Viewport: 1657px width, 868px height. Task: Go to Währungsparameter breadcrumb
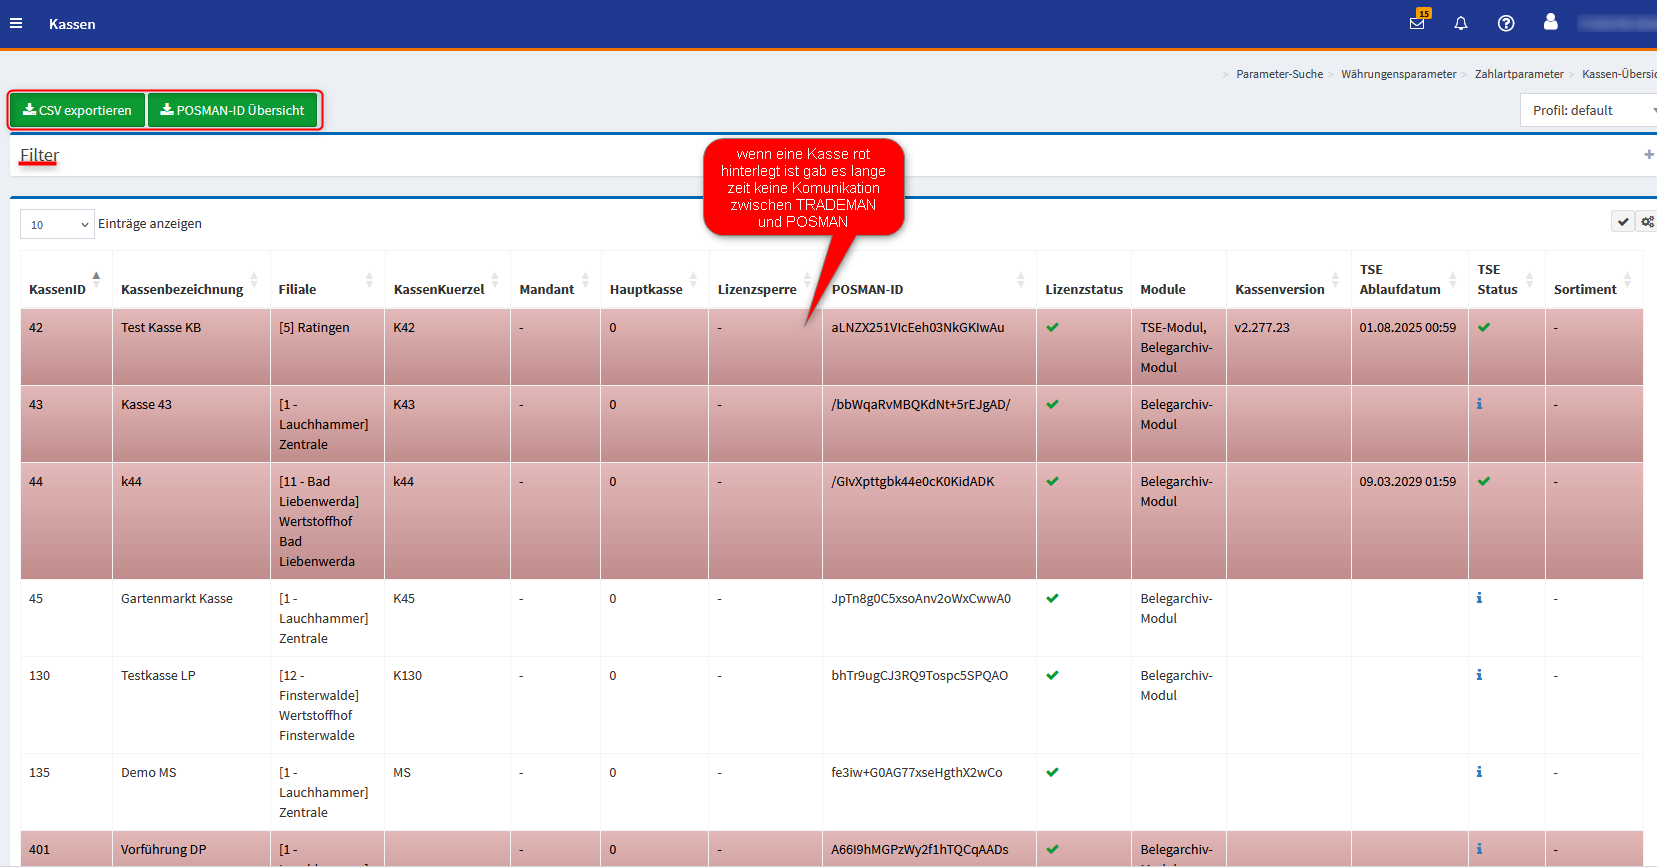[x=1398, y=74]
